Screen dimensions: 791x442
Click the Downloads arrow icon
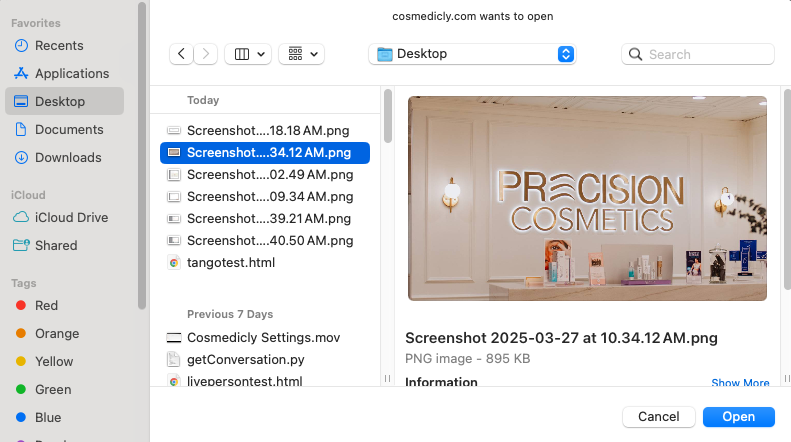pos(21,157)
